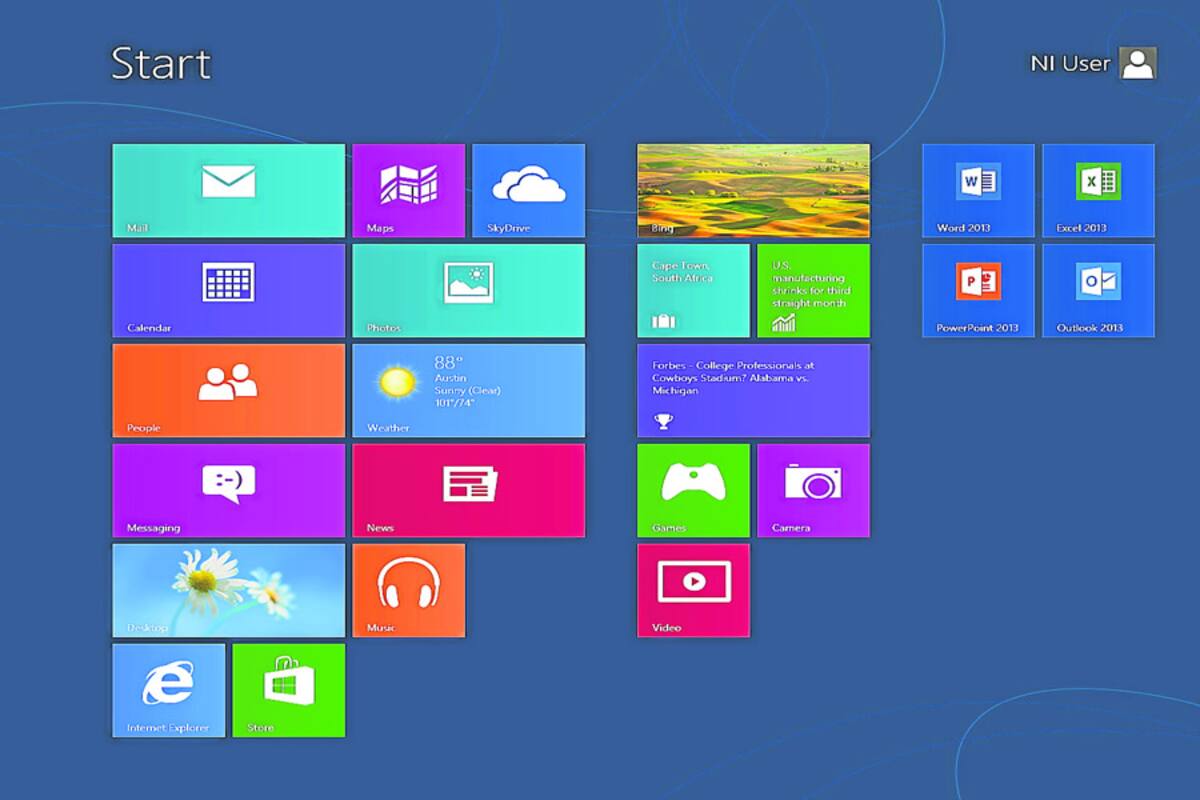Image resolution: width=1200 pixels, height=800 pixels.
Task: Launch the Maps app tile
Action: coord(408,190)
